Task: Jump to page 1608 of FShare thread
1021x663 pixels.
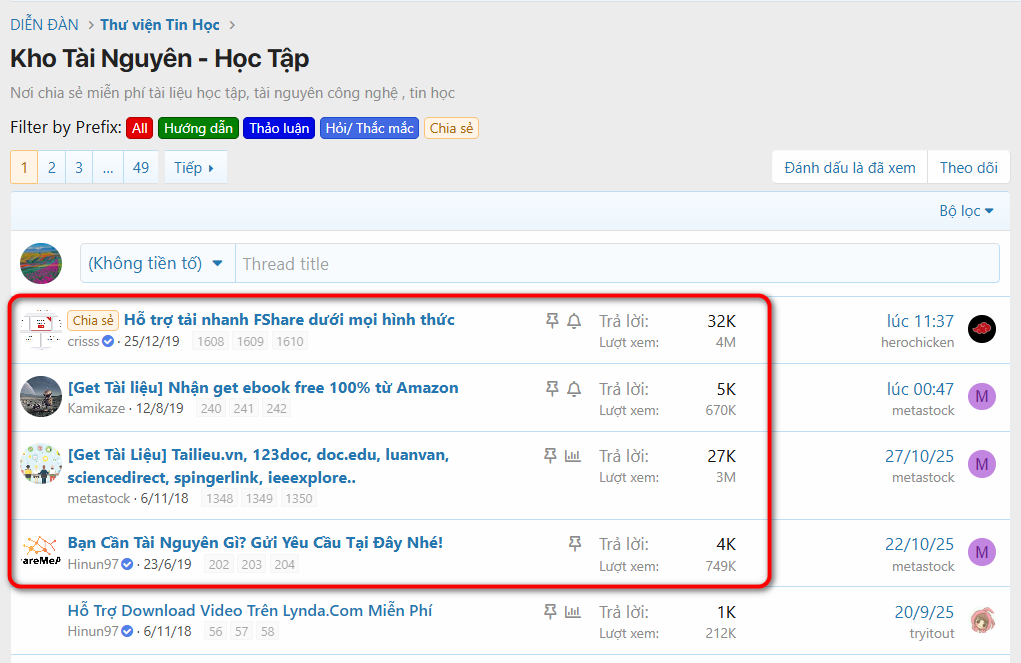Action: 210,341
